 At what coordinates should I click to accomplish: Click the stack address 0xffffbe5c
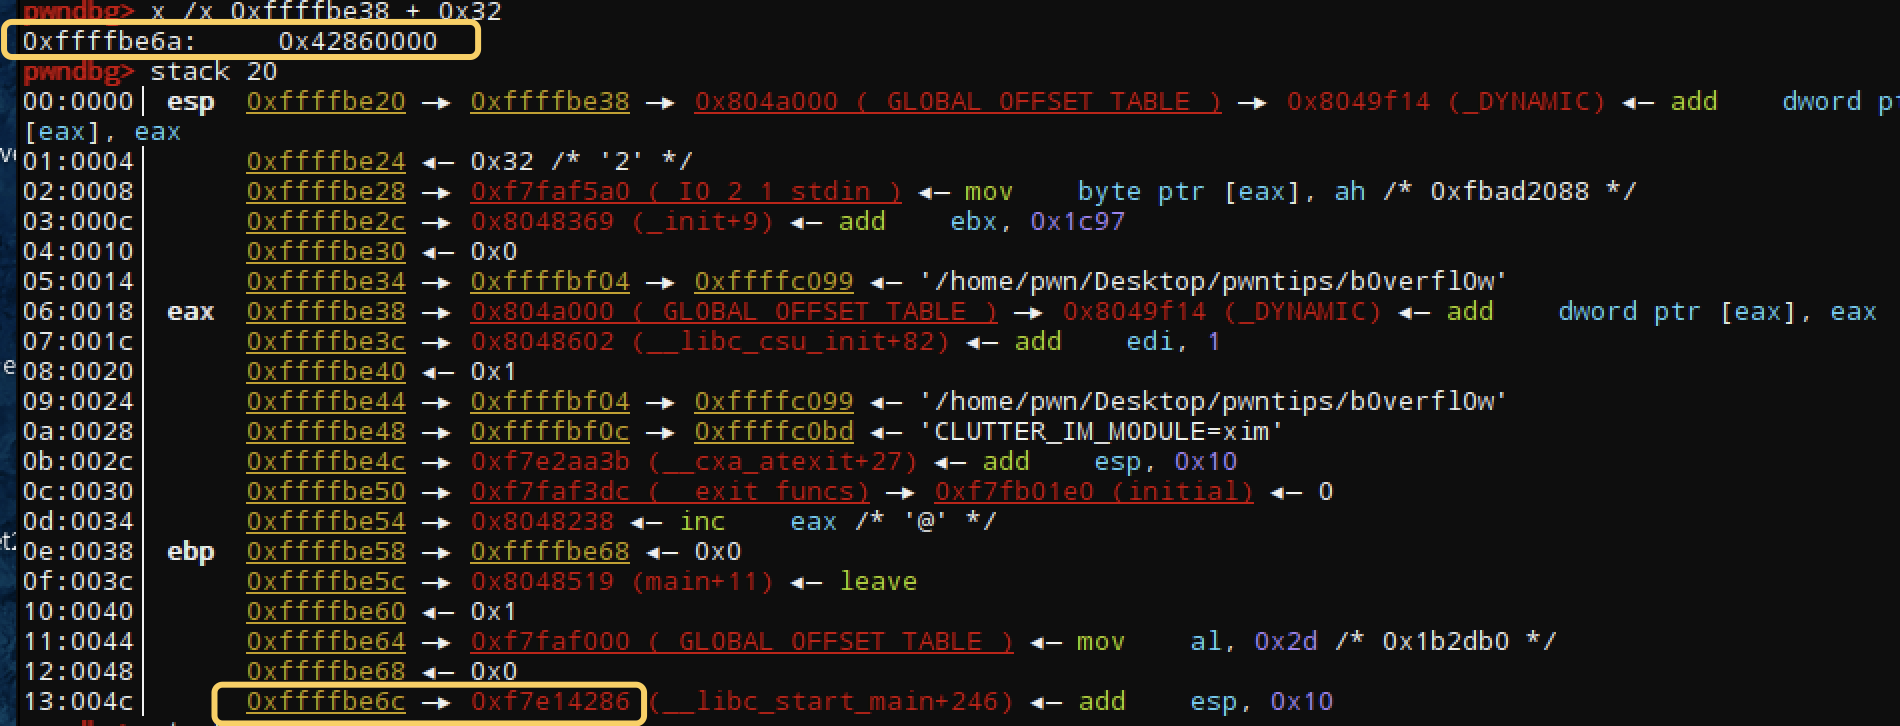[x=326, y=582]
